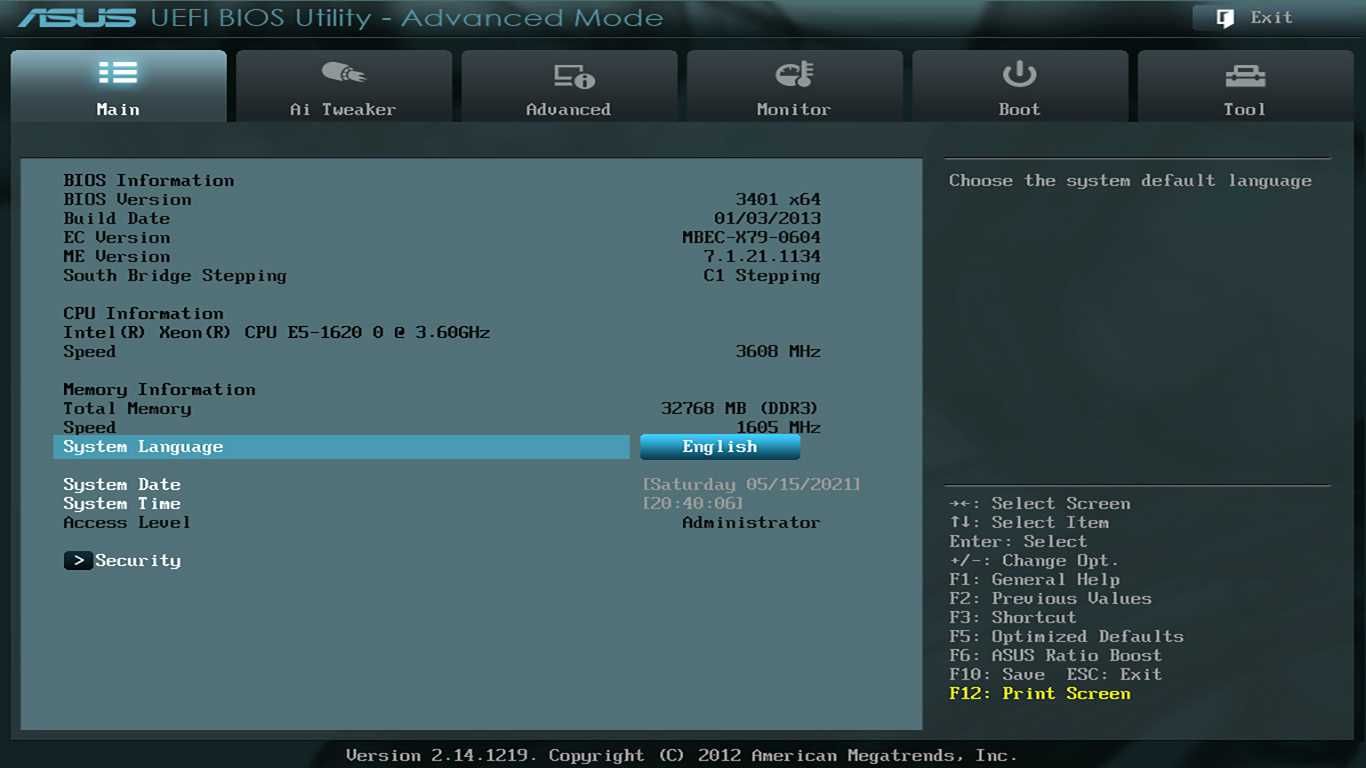Click the Enter: Select hint
The height and width of the screenshot is (768, 1366).
point(1018,542)
